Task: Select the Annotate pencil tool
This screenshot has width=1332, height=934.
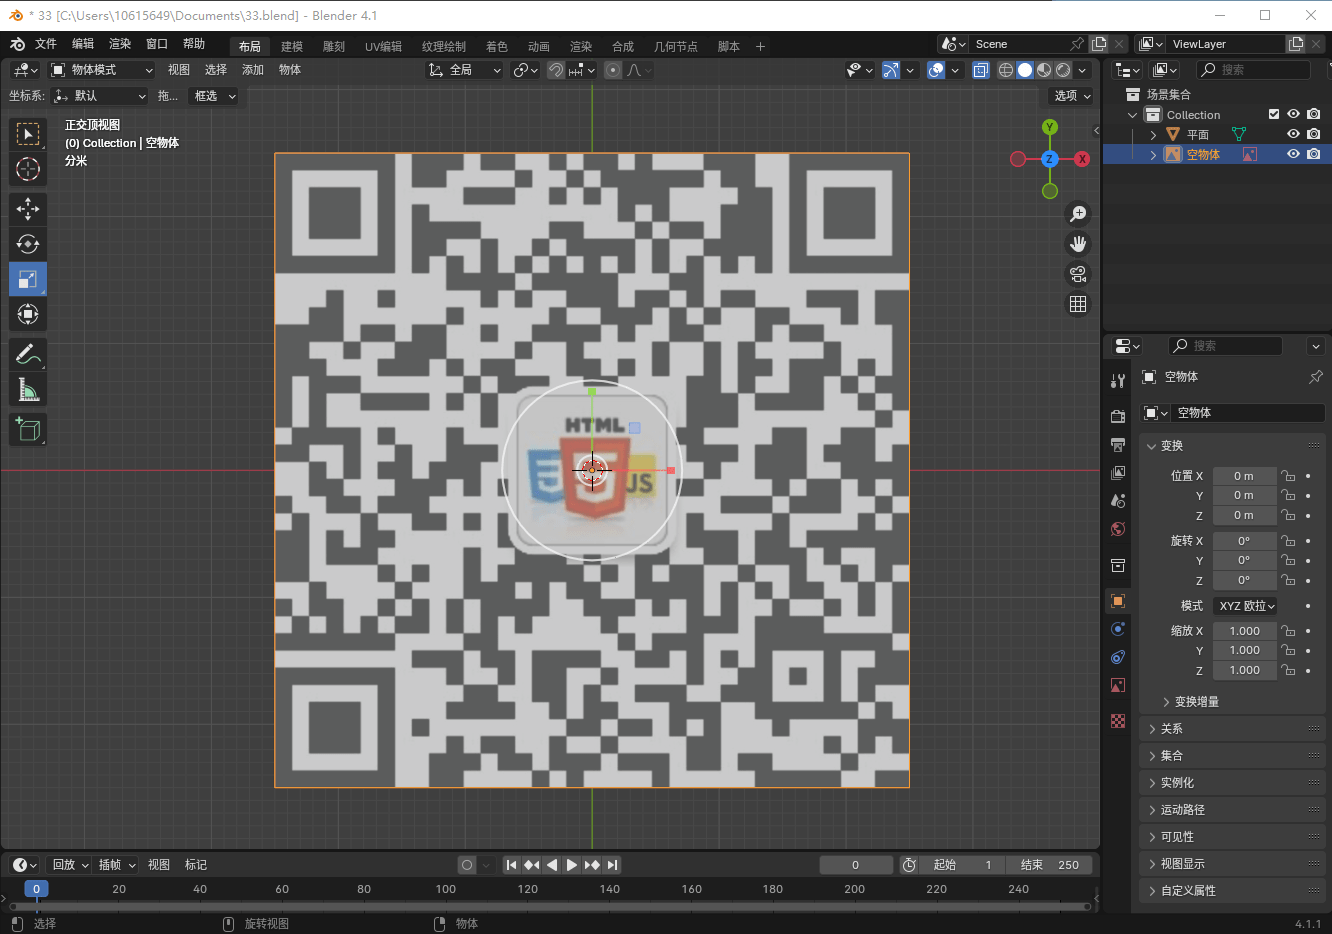Action: coord(28,354)
